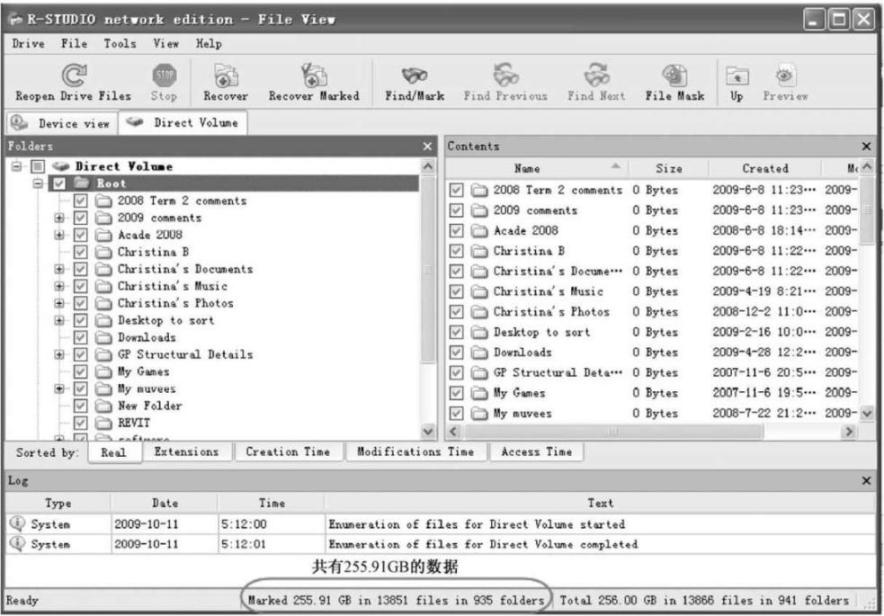Toggle Downloads checkbox in Contents list

[457, 352]
